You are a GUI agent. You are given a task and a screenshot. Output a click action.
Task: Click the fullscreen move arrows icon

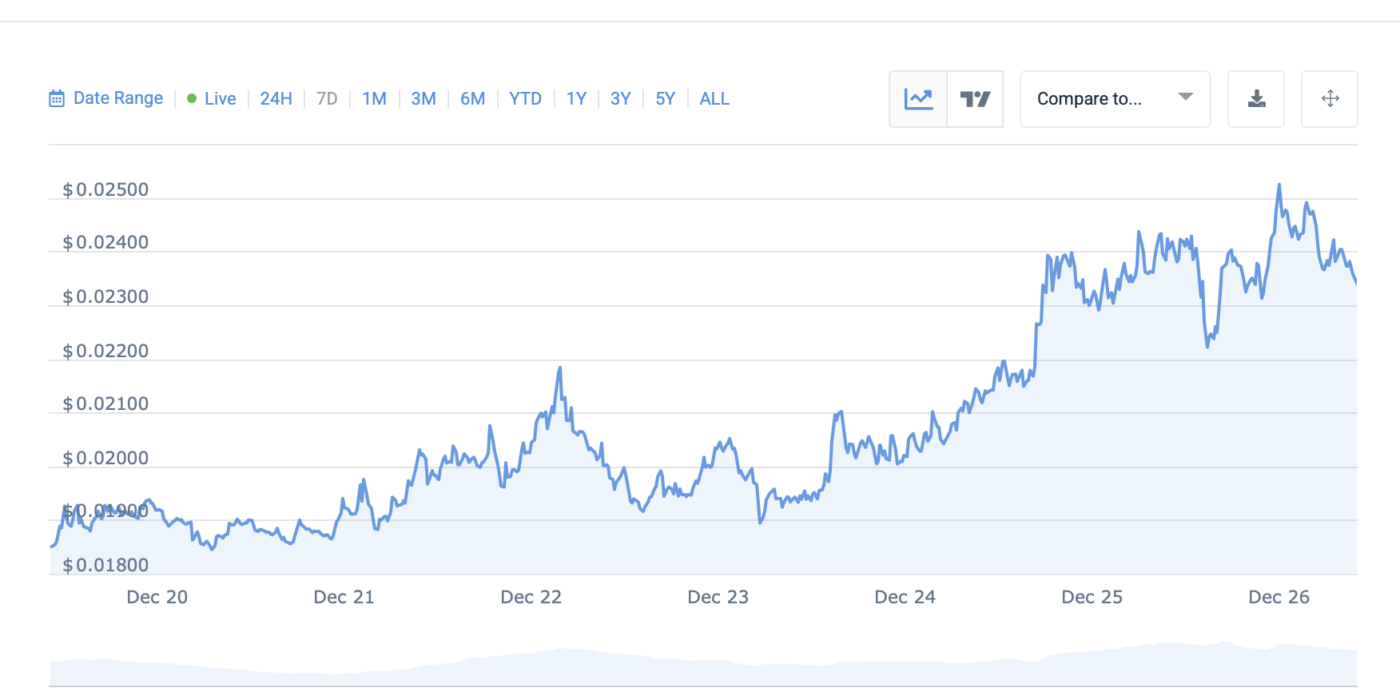1330,99
